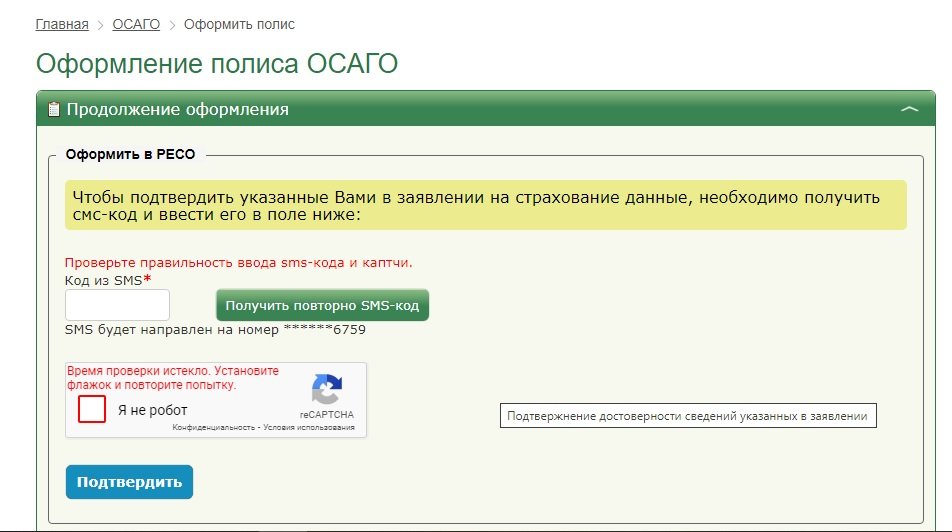Screen dimensions: 952x532
Task: Click the Подтвержнение достоверности сведений tooltip
Action: tap(688, 416)
